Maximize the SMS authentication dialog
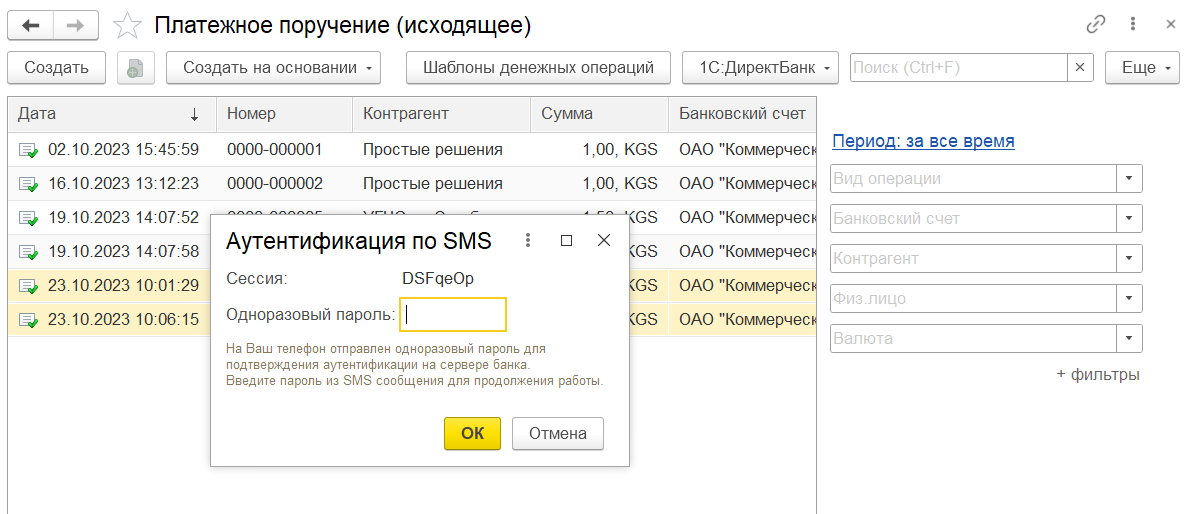The image size is (1188, 514). coord(566,240)
